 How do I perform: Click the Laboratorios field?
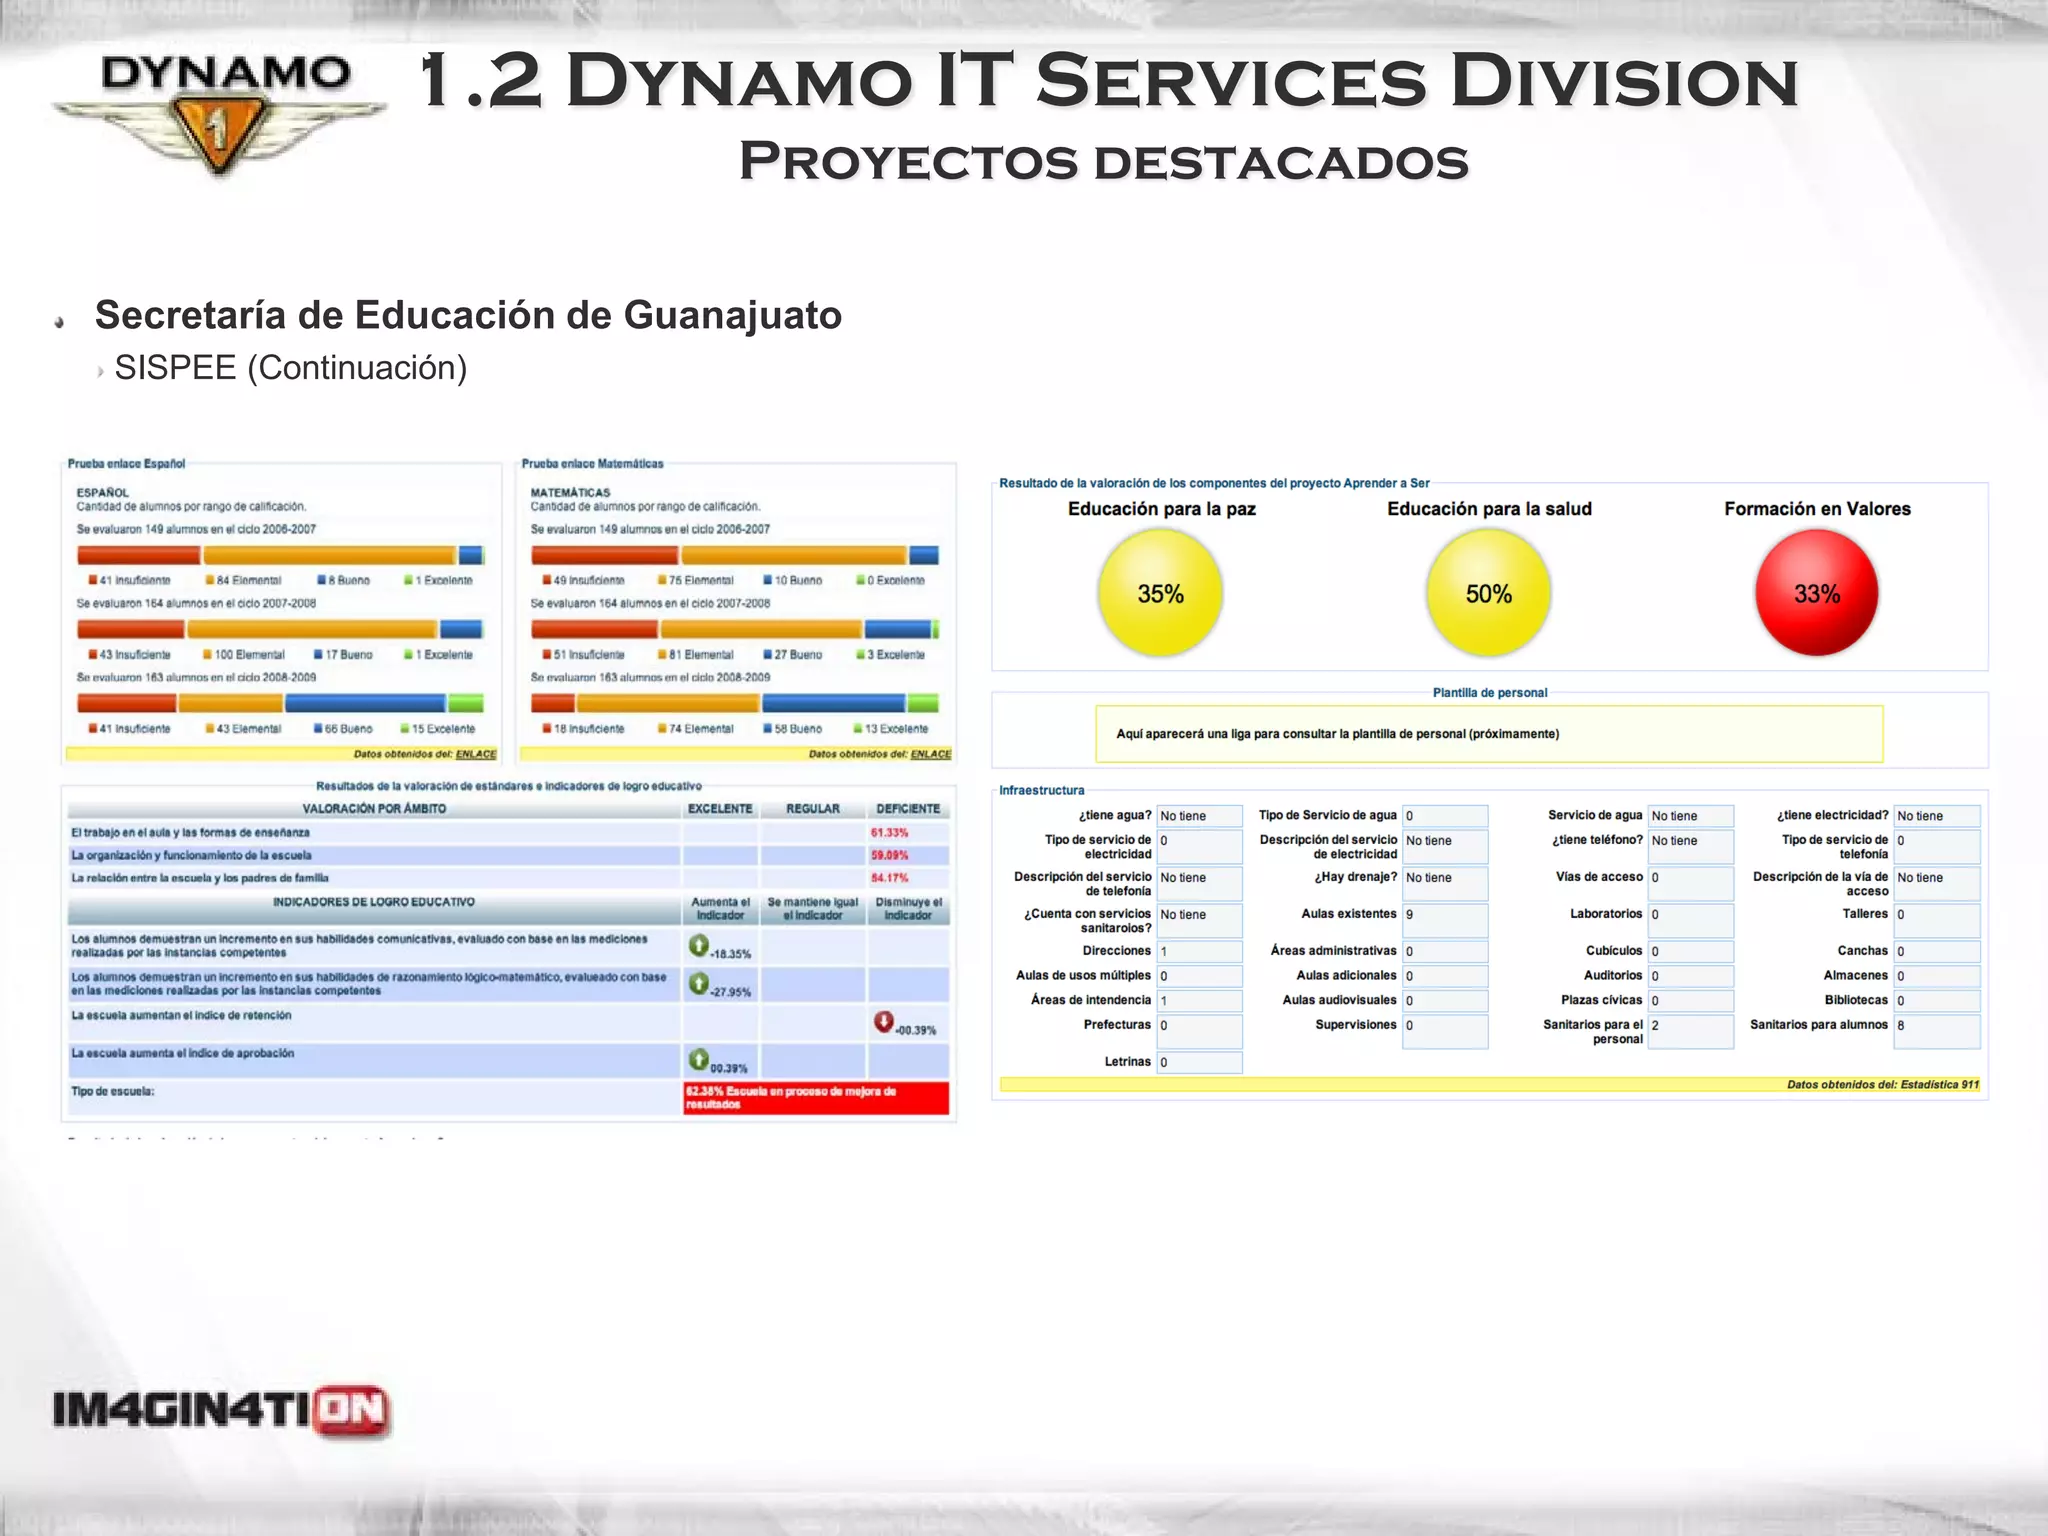(x=1691, y=921)
